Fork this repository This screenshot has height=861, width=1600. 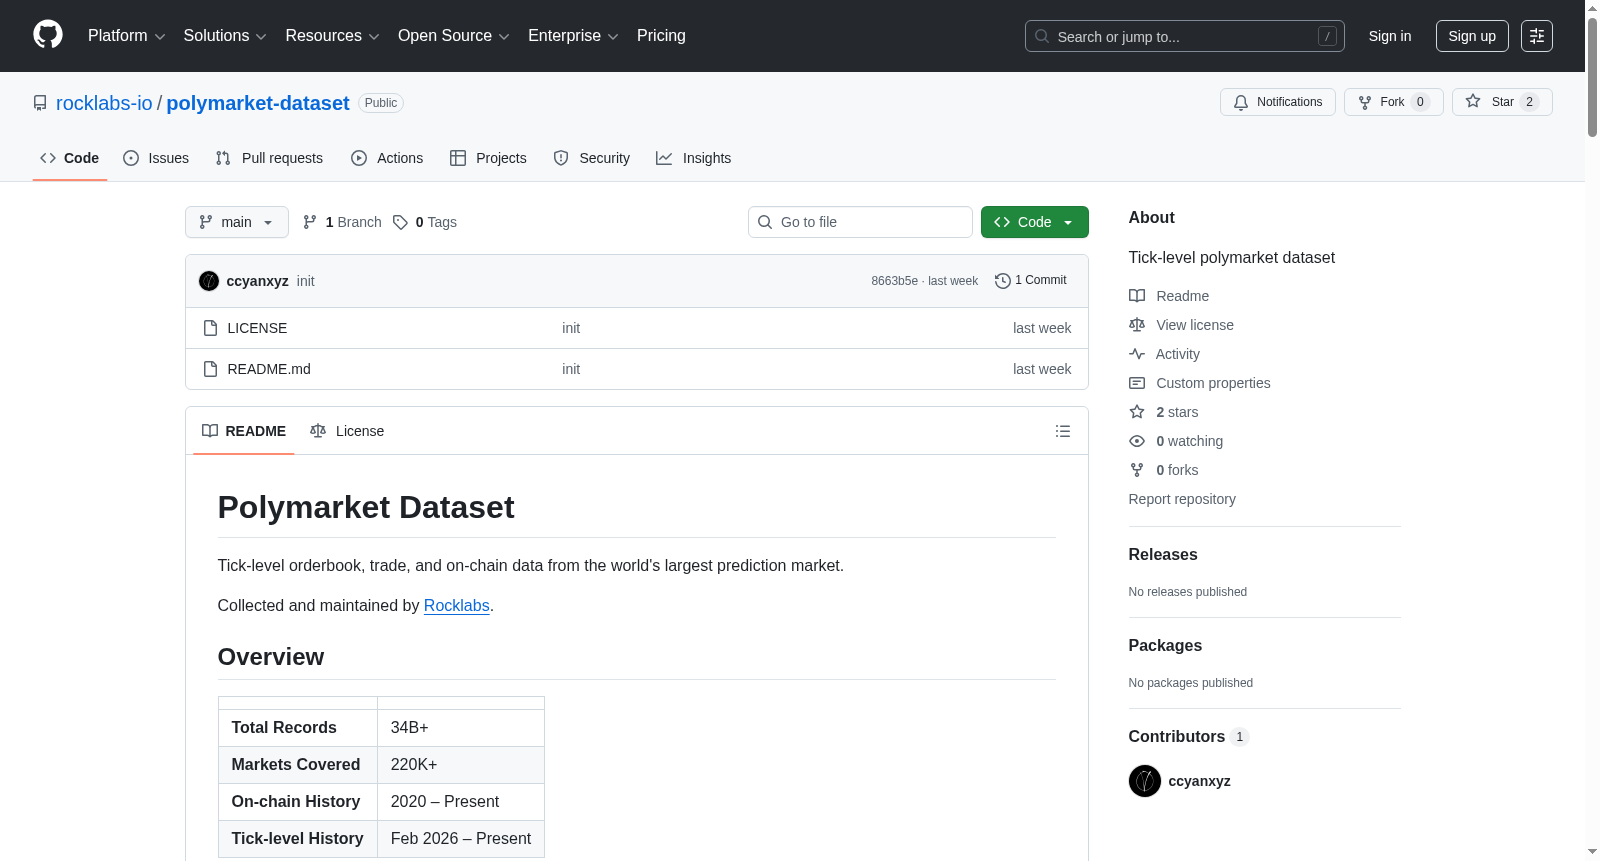tap(1393, 102)
